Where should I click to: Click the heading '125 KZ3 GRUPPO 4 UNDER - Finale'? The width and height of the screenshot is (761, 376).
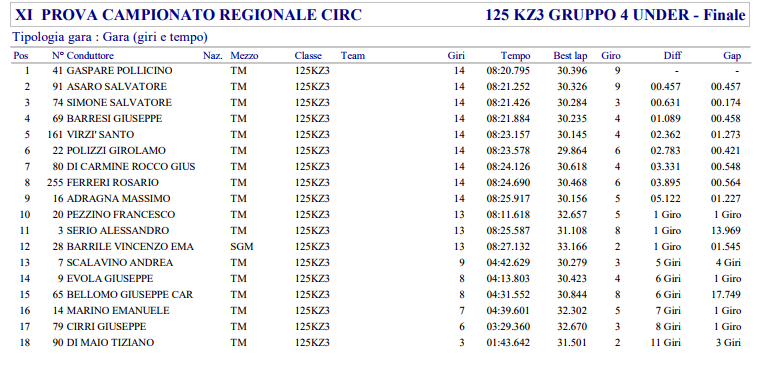615,15
